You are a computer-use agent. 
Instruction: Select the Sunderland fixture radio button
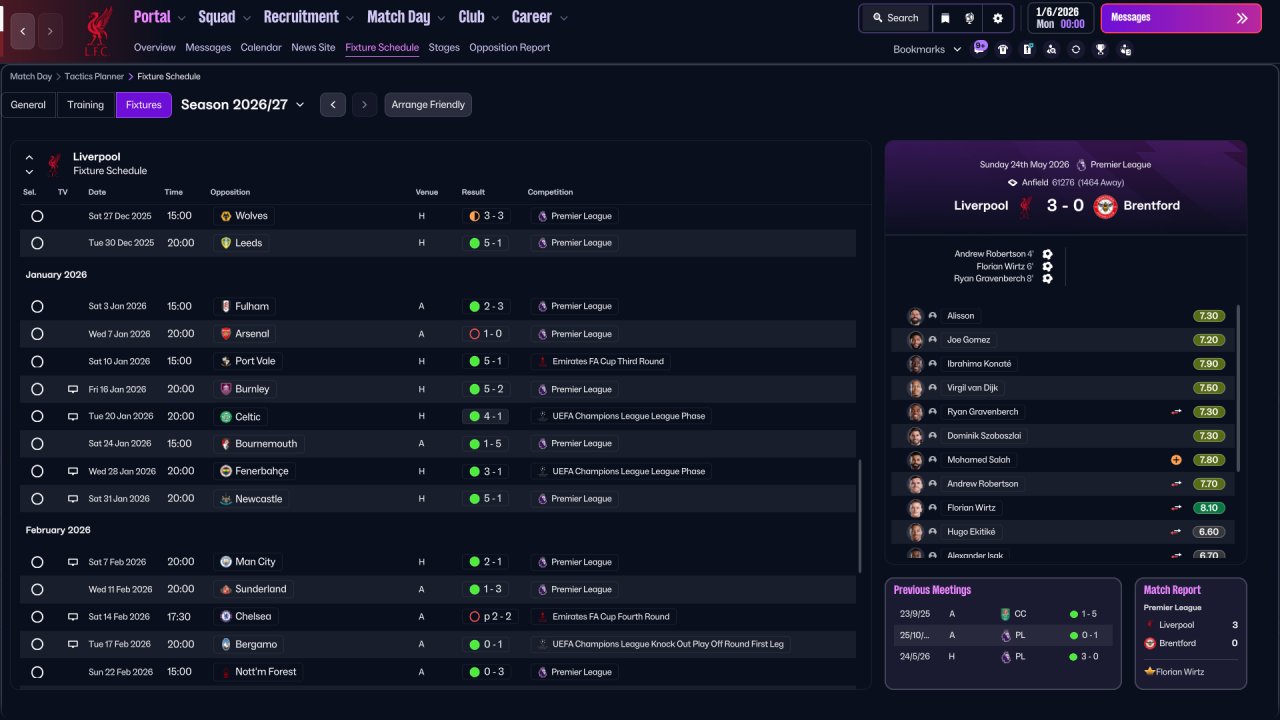[x=37, y=590]
